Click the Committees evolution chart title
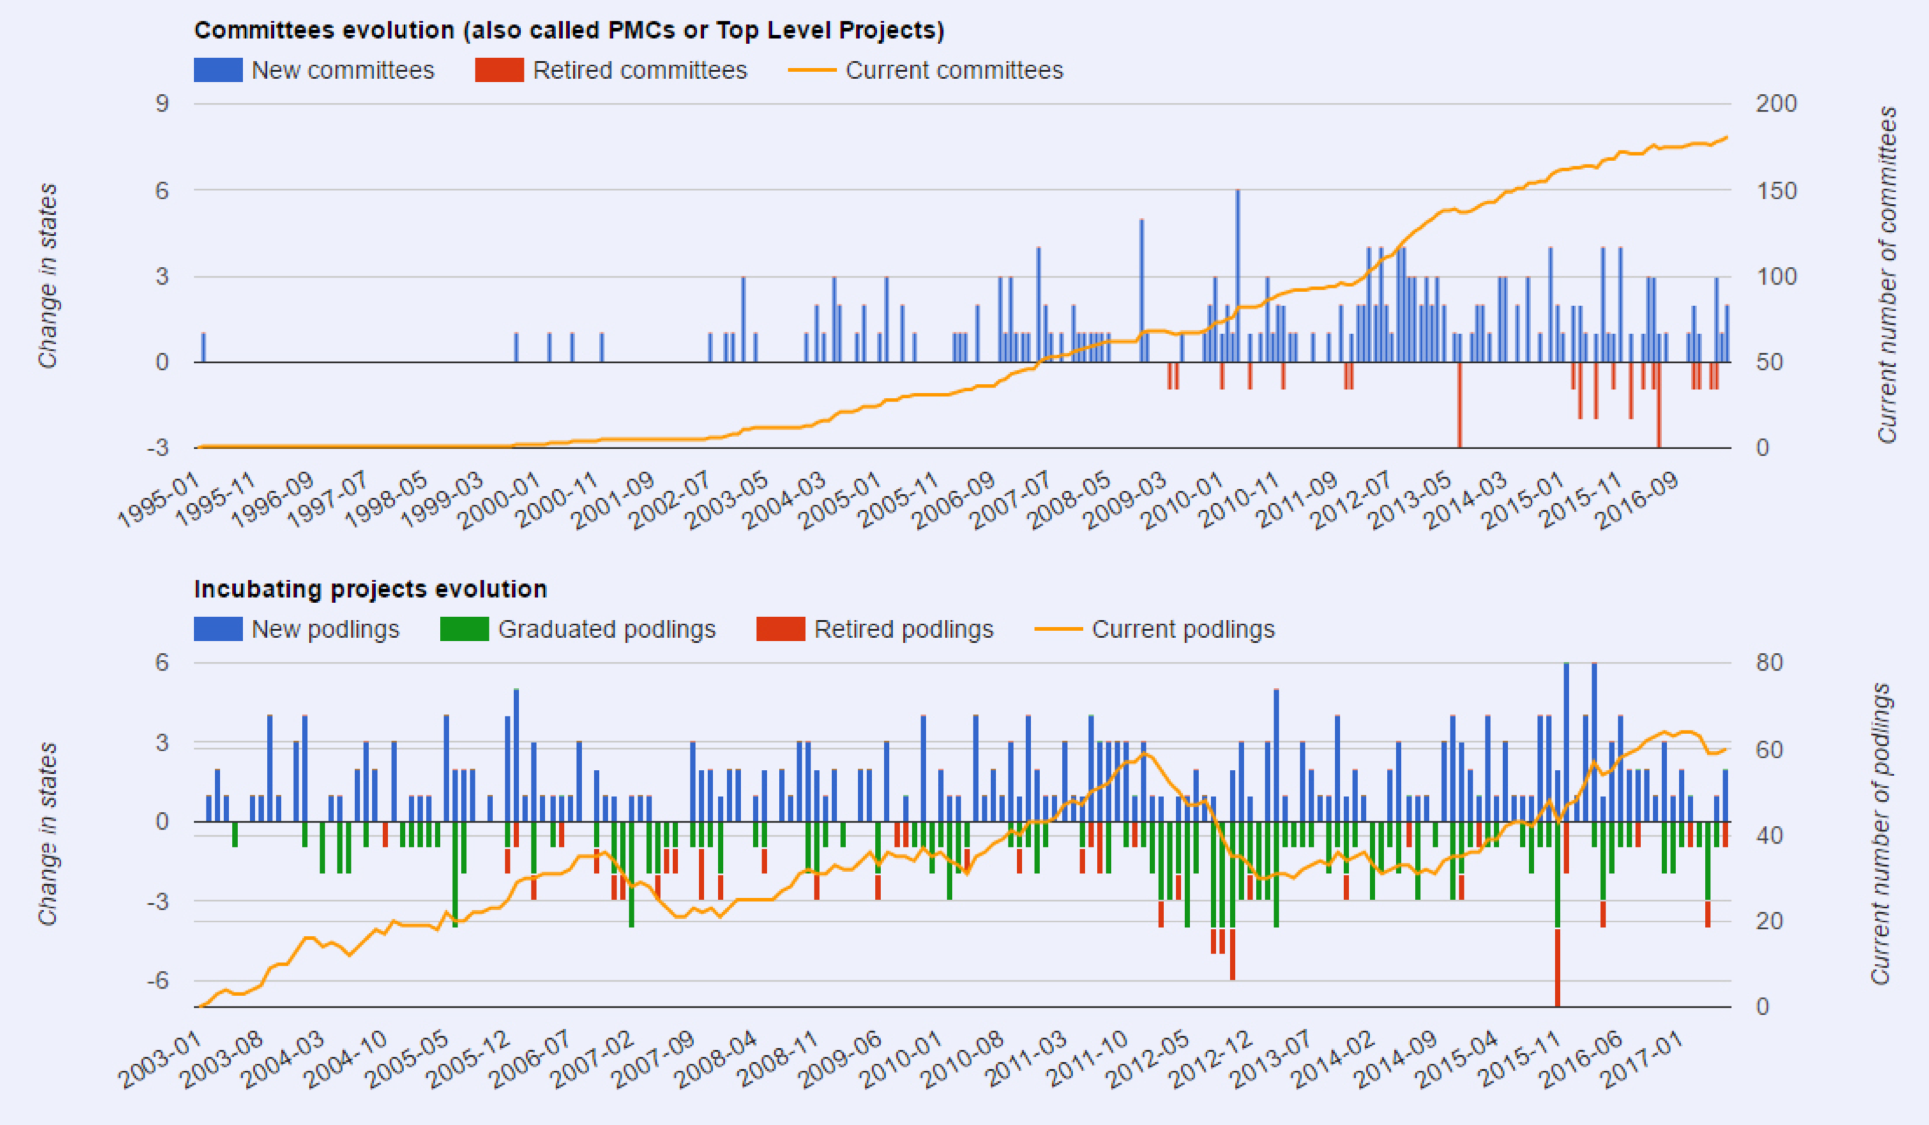The image size is (1929, 1125). [569, 30]
